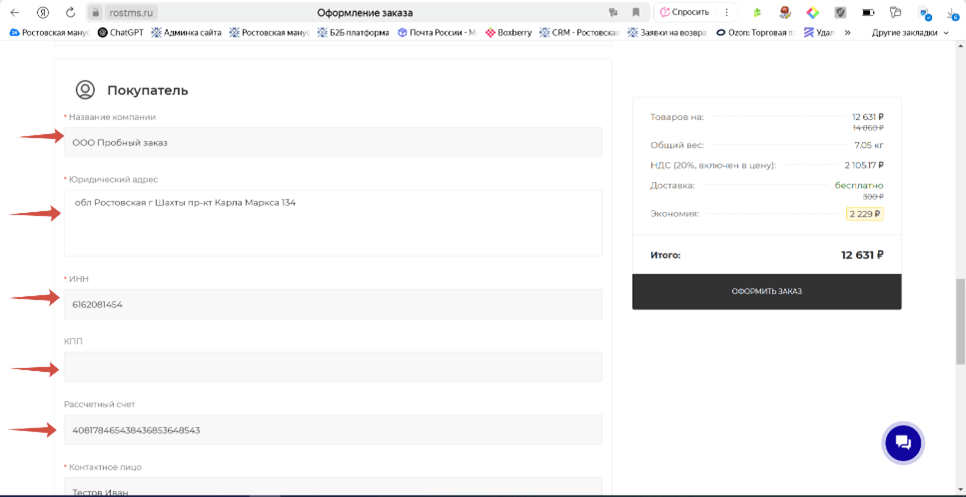Open the chat support bubble icon
Screen dimensions: 966x497
pyautogui.click(x=903, y=443)
